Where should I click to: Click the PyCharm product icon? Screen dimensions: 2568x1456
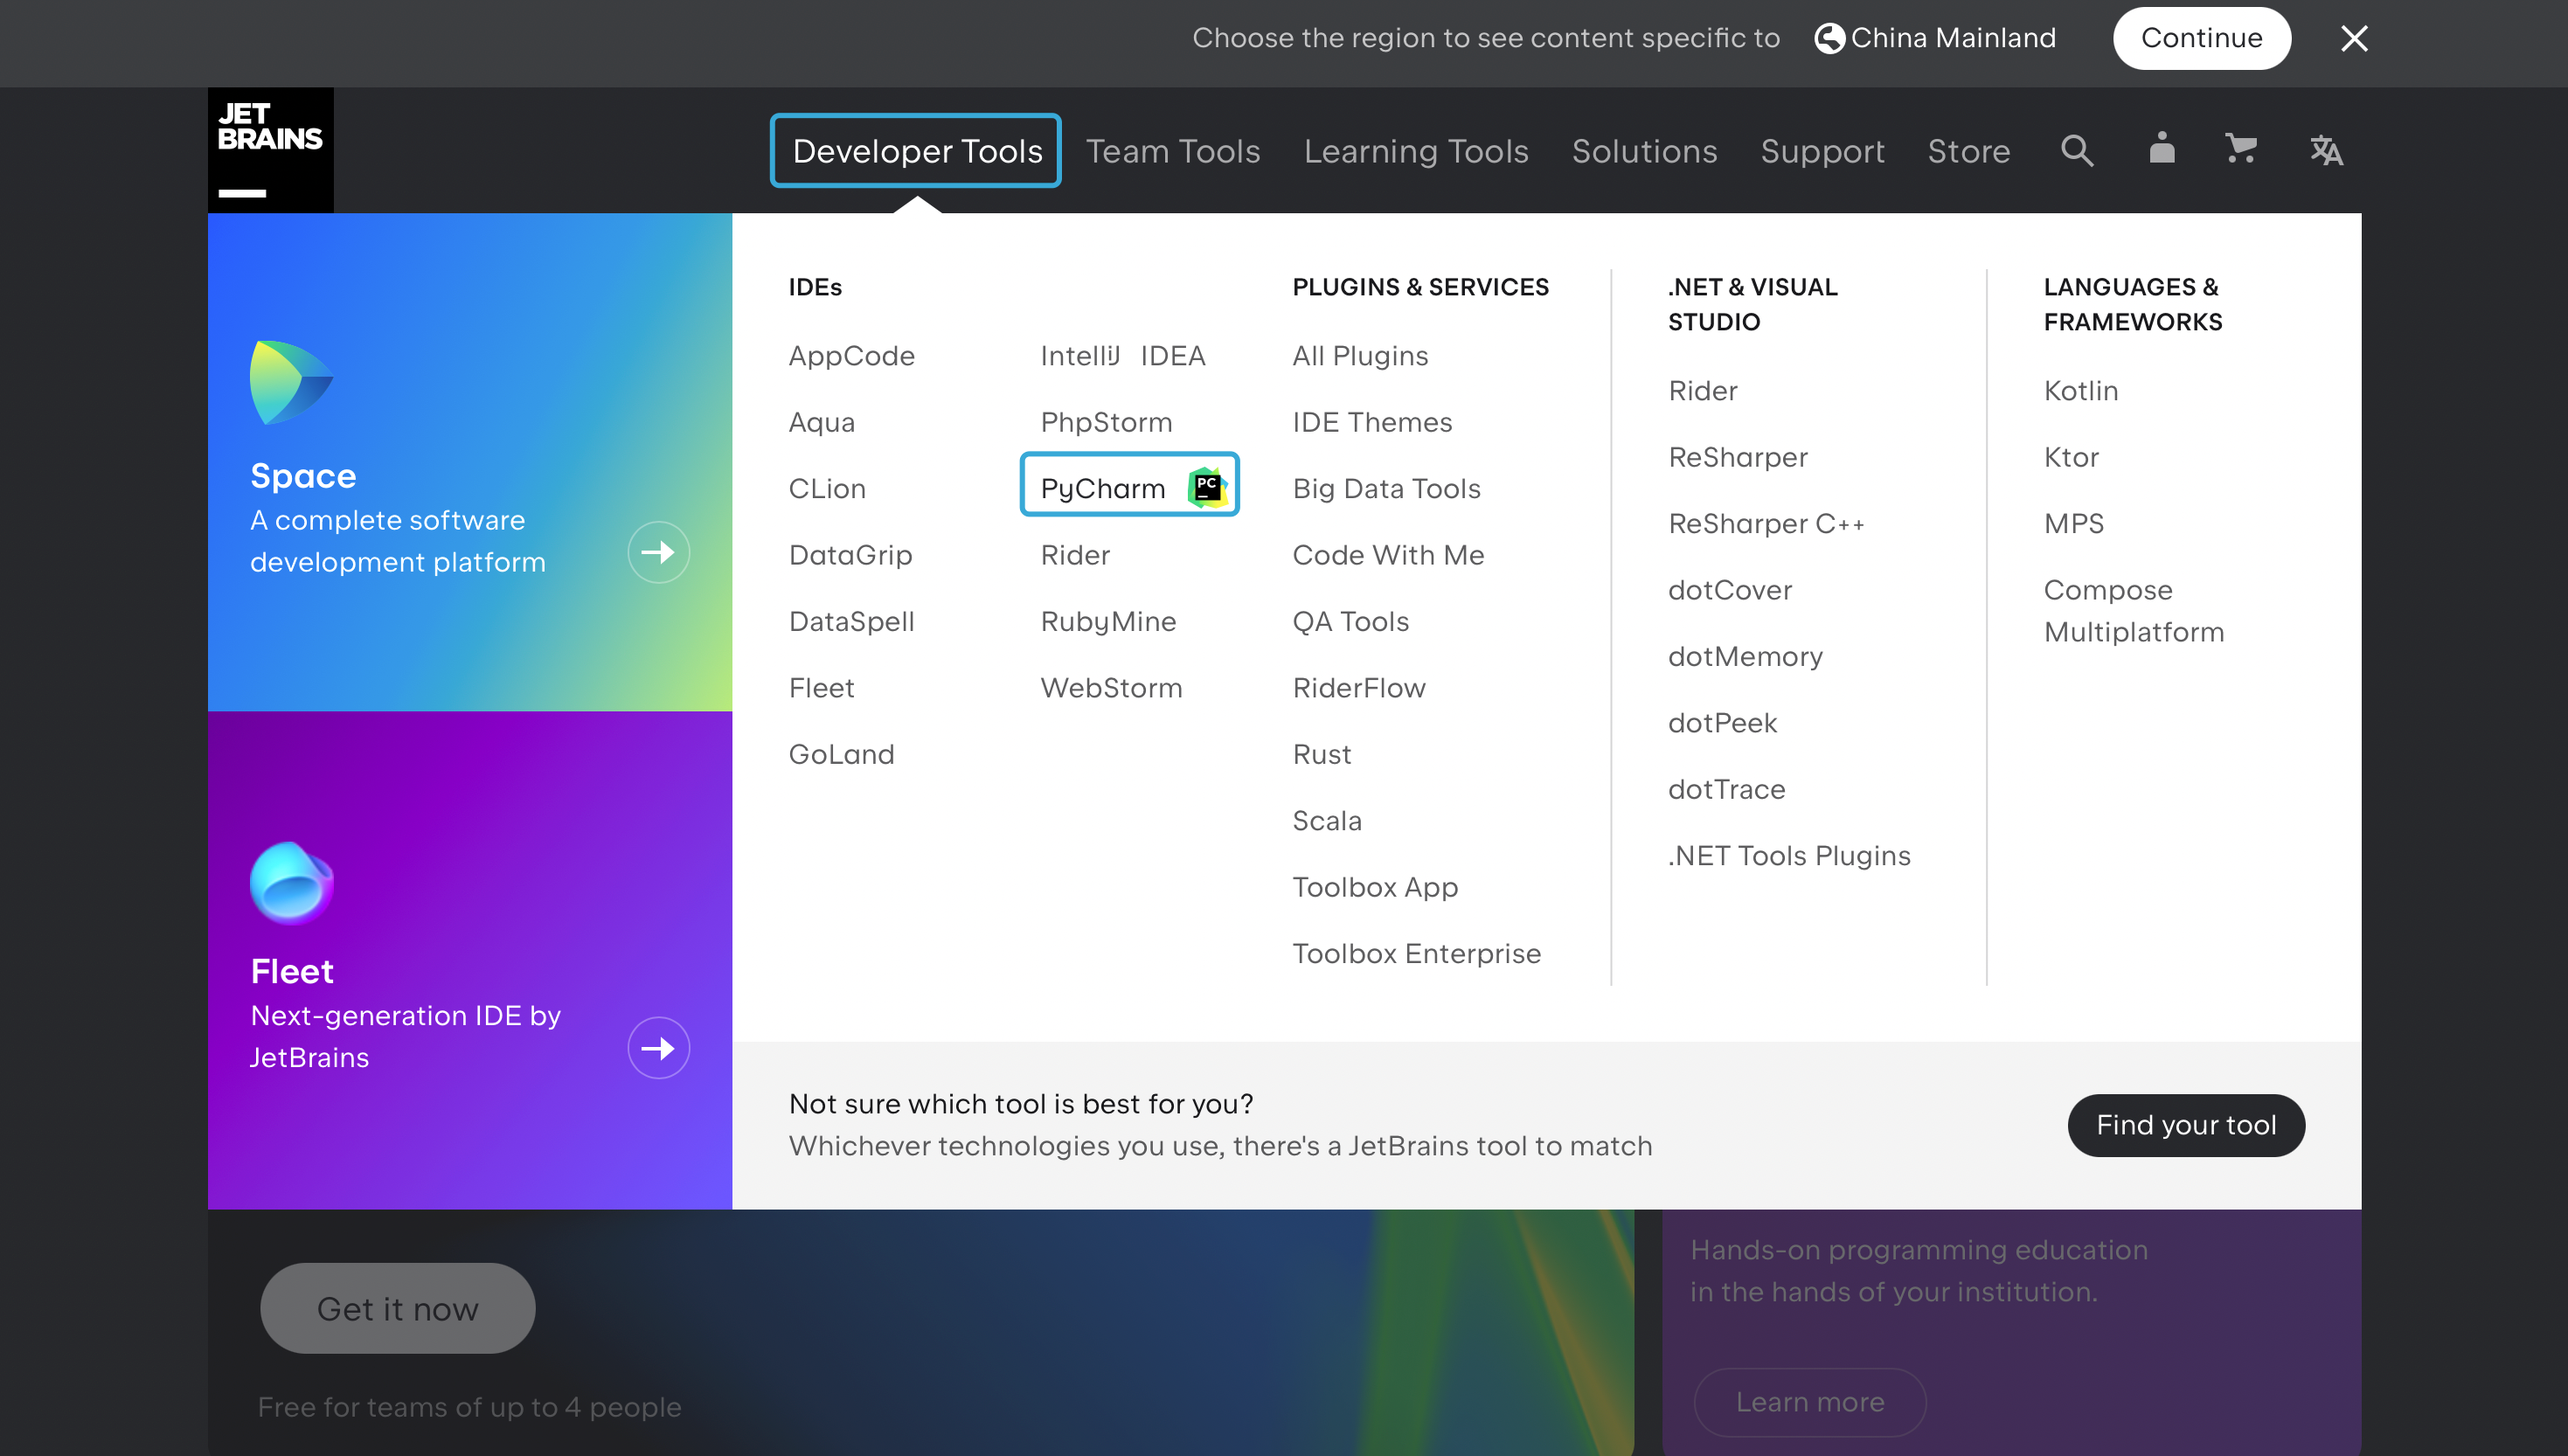[x=1207, y=487]
